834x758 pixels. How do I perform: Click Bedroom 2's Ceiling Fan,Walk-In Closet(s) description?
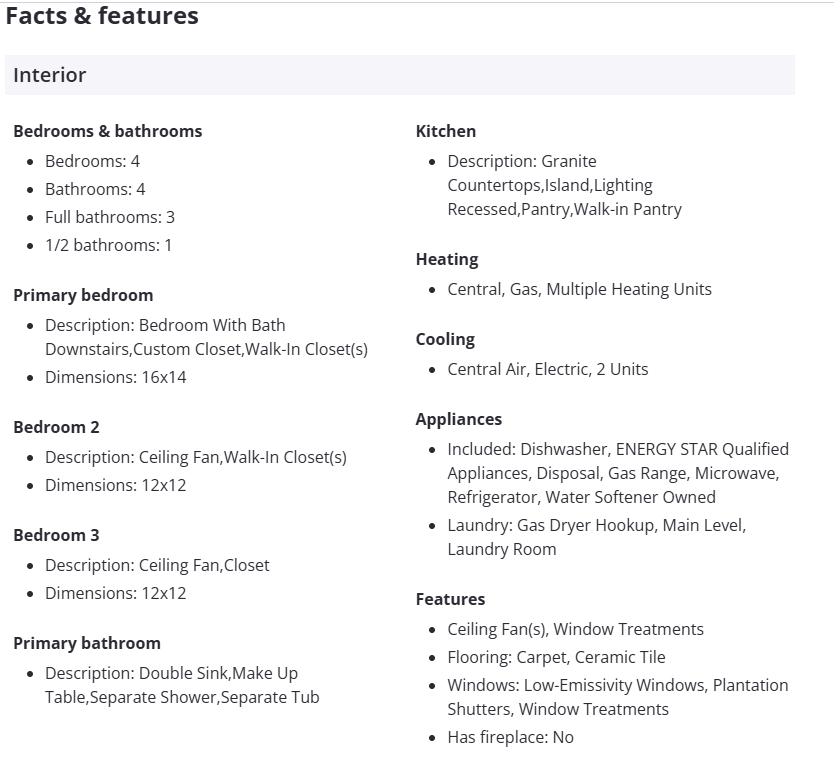point(195,457)
